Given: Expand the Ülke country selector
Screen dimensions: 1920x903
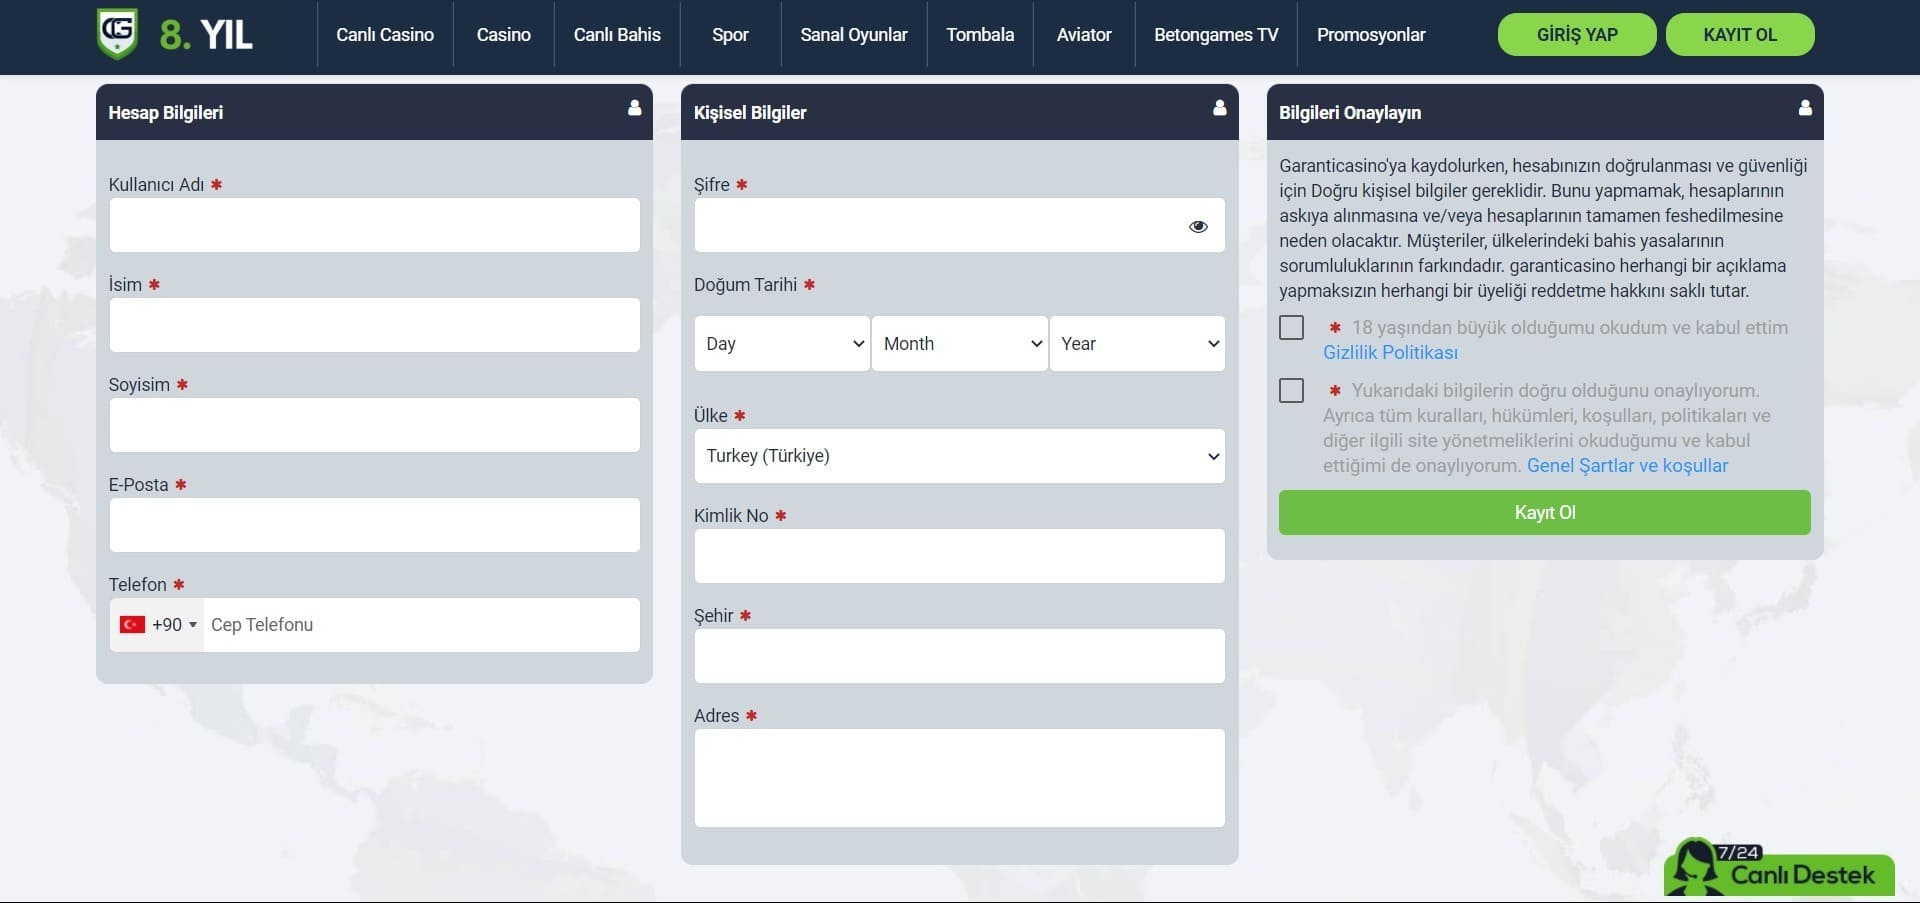Looking at the screenshot, I should [959, 456].
